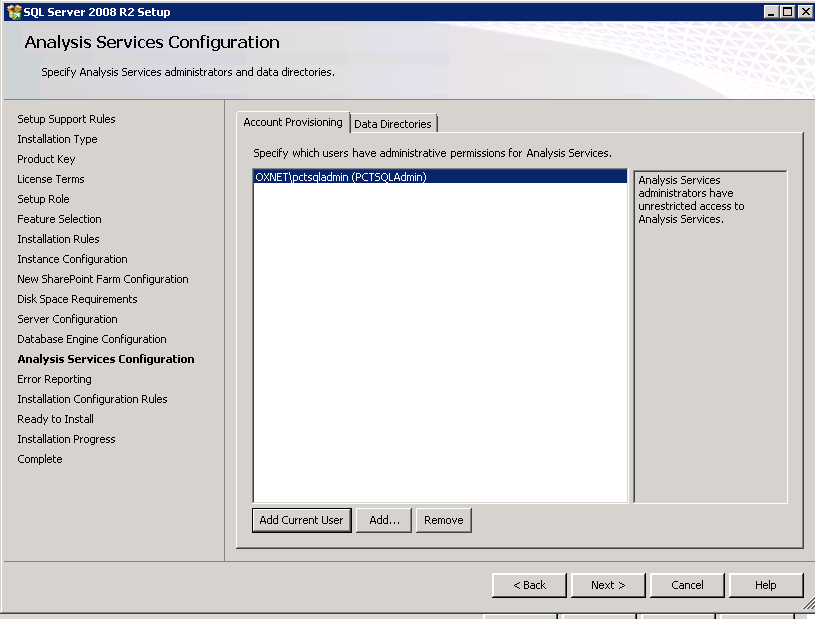Click Installation Configuration Rules step
The width and height of the screenshot is (815, 619).
tap(92, 399)
